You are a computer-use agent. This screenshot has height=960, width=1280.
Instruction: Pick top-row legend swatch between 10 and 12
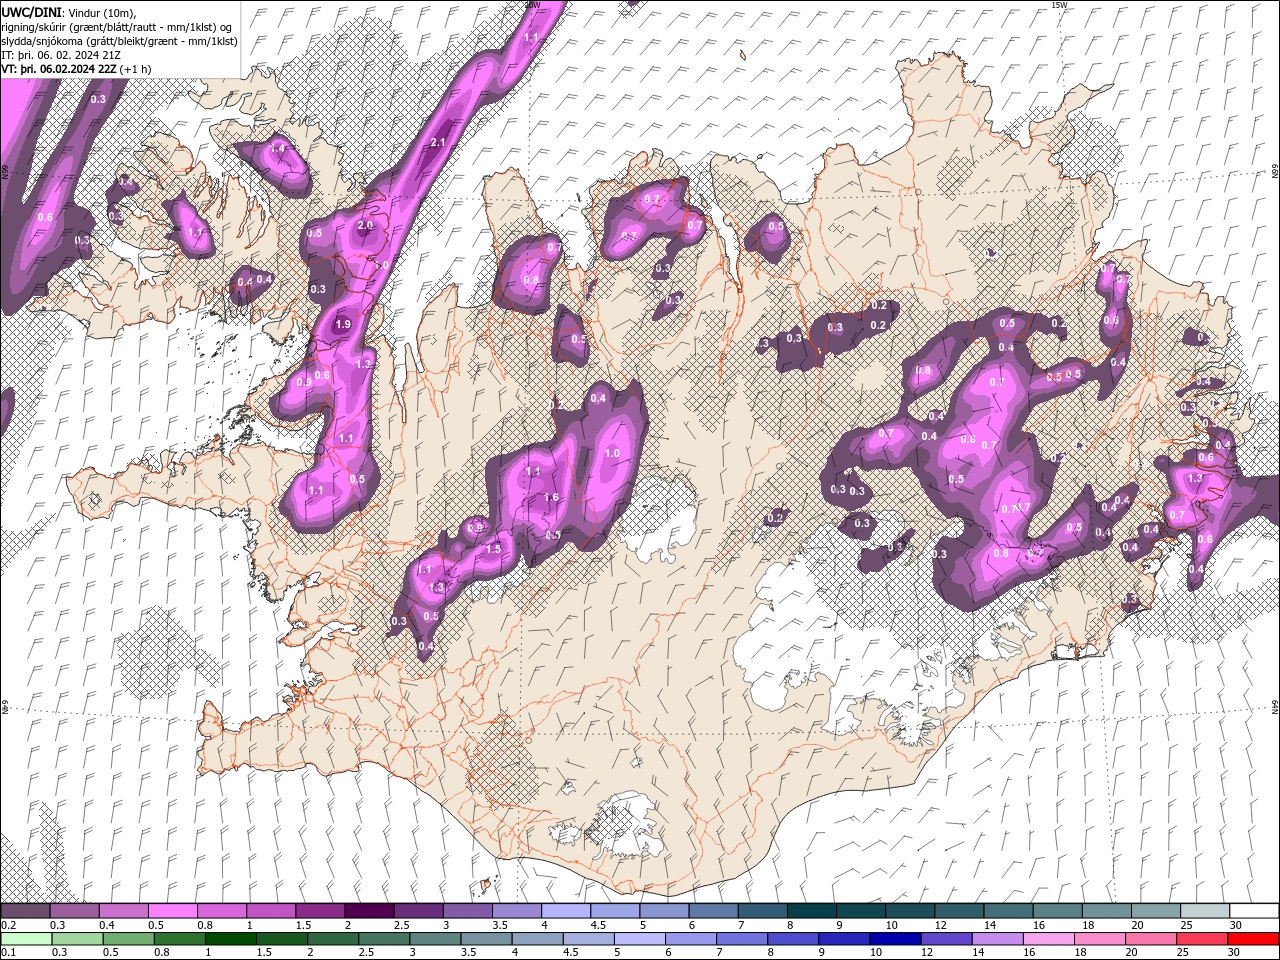click(x=908, y=911)
